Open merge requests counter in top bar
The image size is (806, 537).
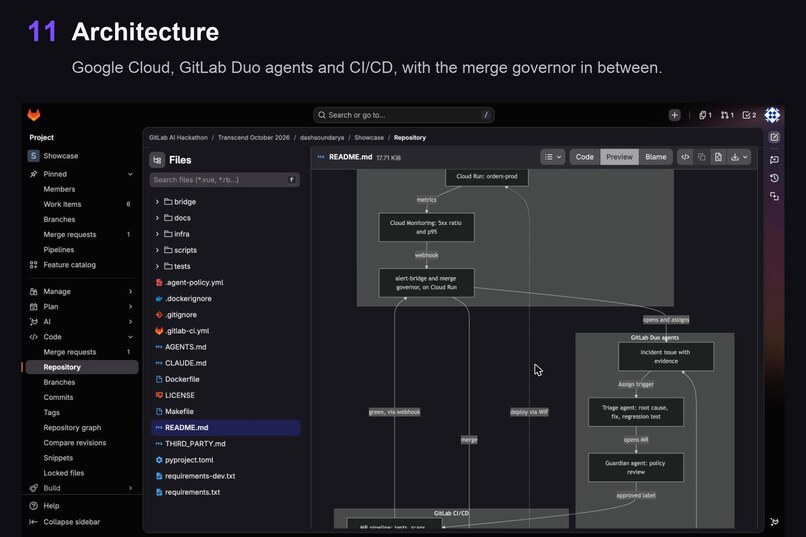point(727,115)
